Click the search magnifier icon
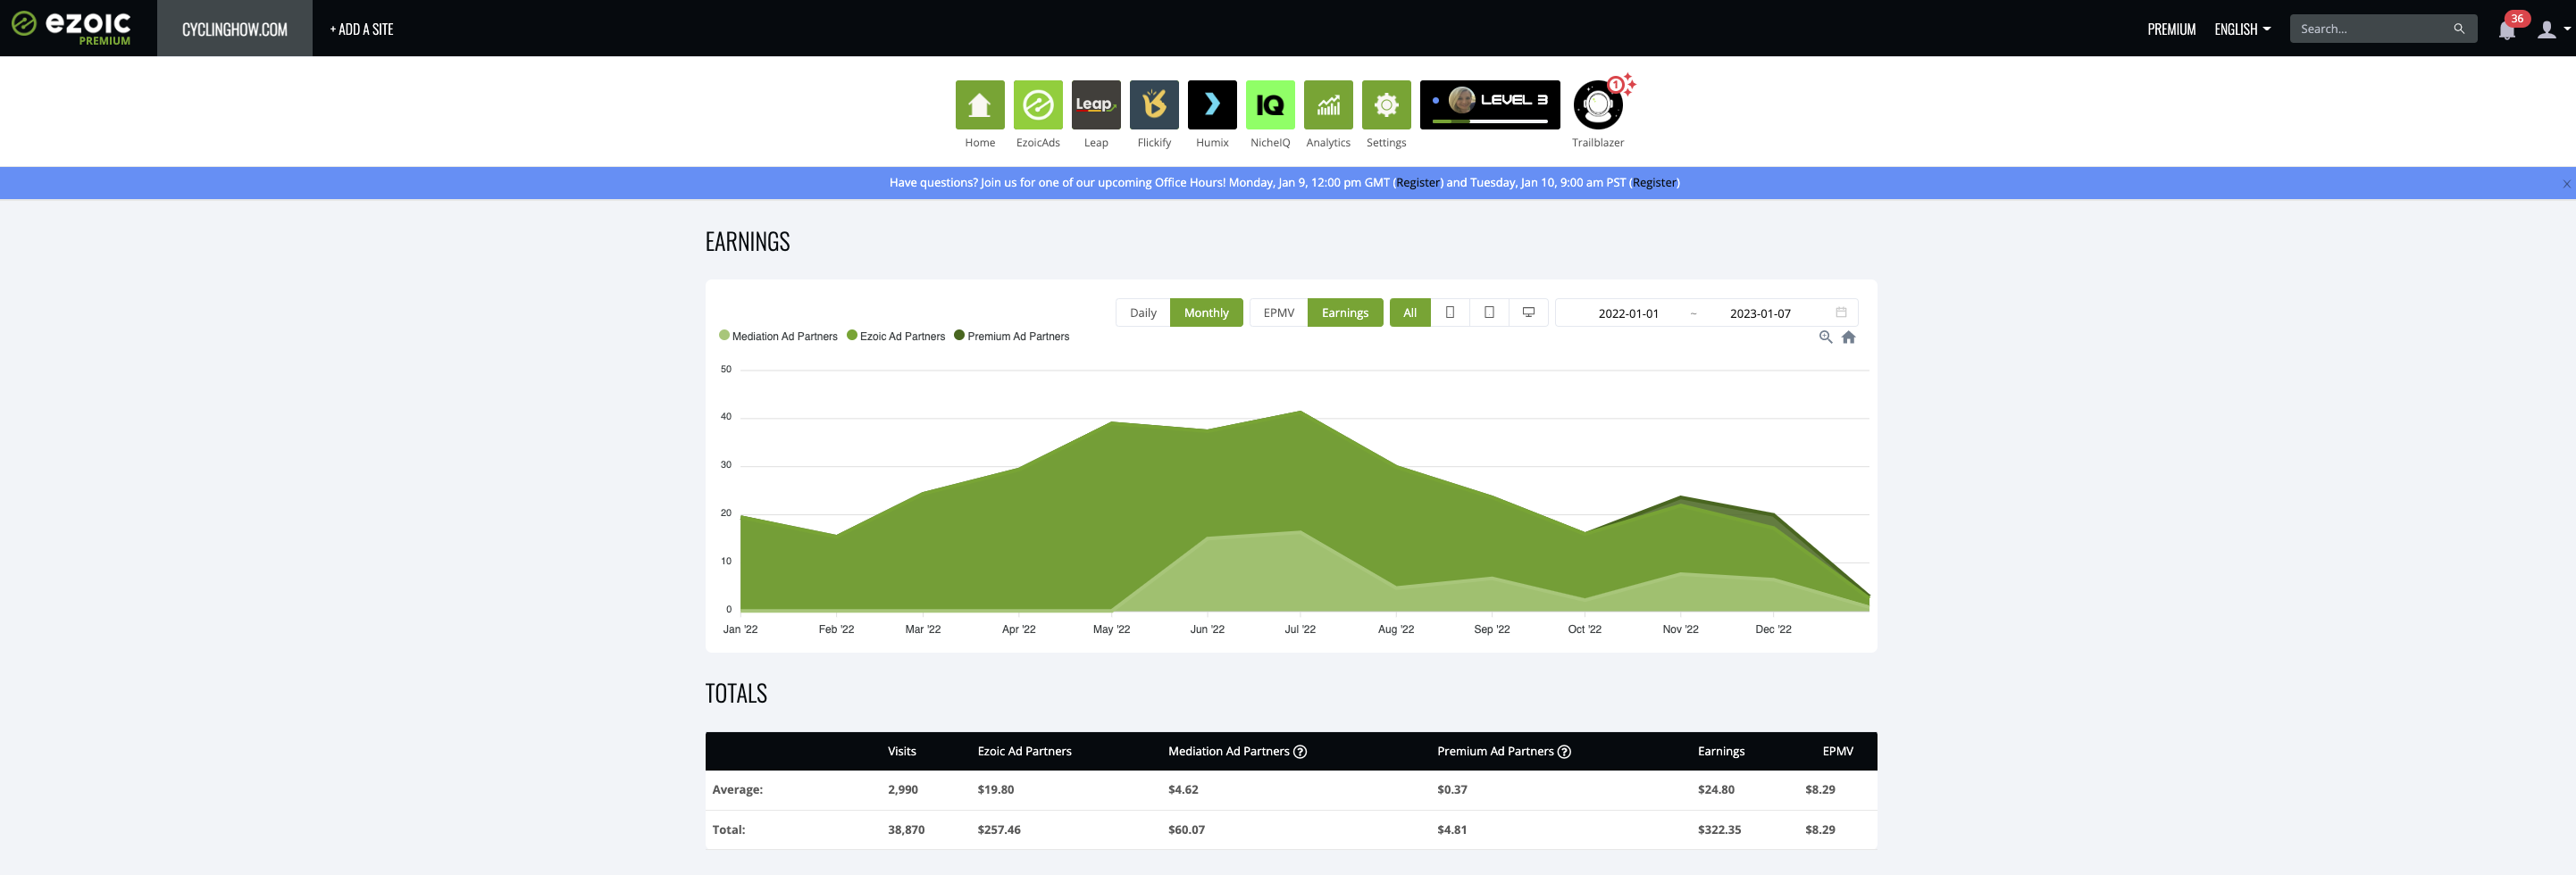Image resolution: width=2576 pixels, height=875 pixels. (2458, 29)
